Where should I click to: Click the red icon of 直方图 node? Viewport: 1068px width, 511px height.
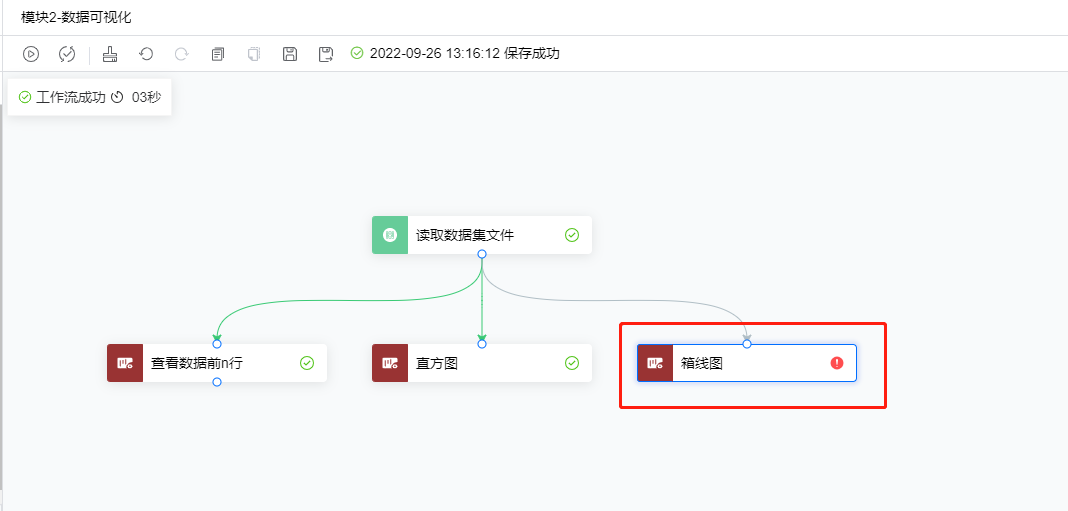[x=390, y=363]
